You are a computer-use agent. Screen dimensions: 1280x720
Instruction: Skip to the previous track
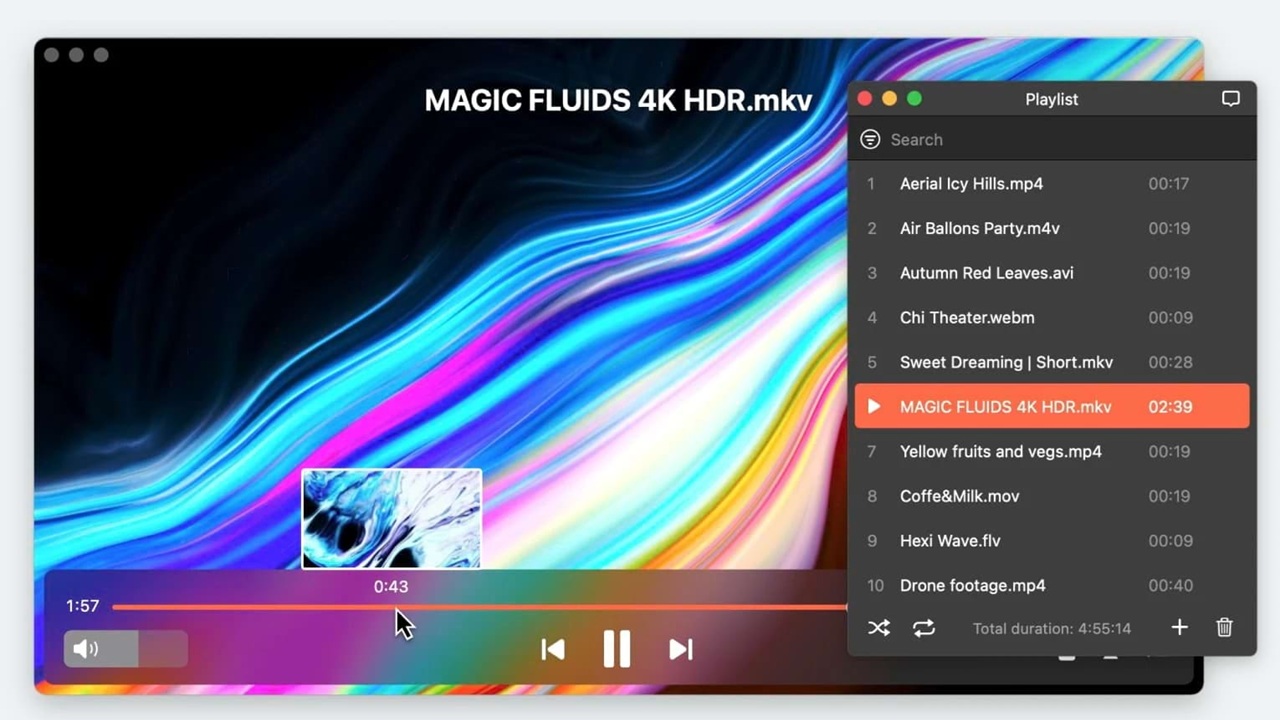pos(552,650)
